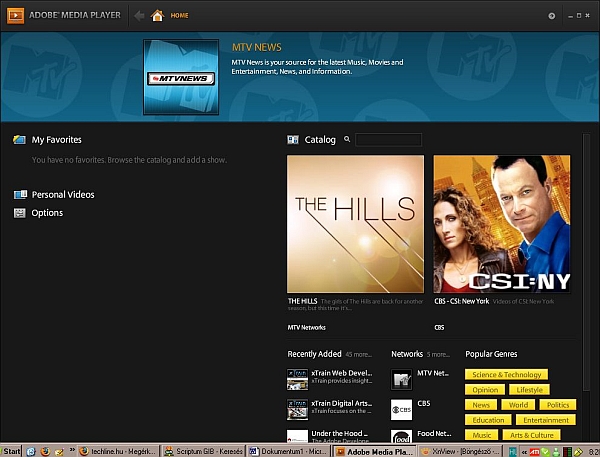Click the ATI tray icon
The width and height of the screenshot is (600, 457).
click(535, 452)
